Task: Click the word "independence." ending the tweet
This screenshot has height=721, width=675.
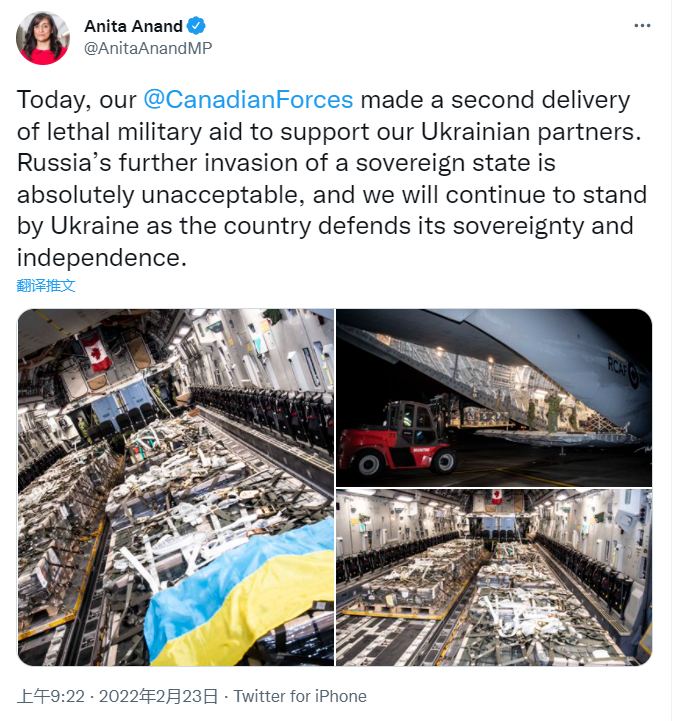Action: coord(102,257)
